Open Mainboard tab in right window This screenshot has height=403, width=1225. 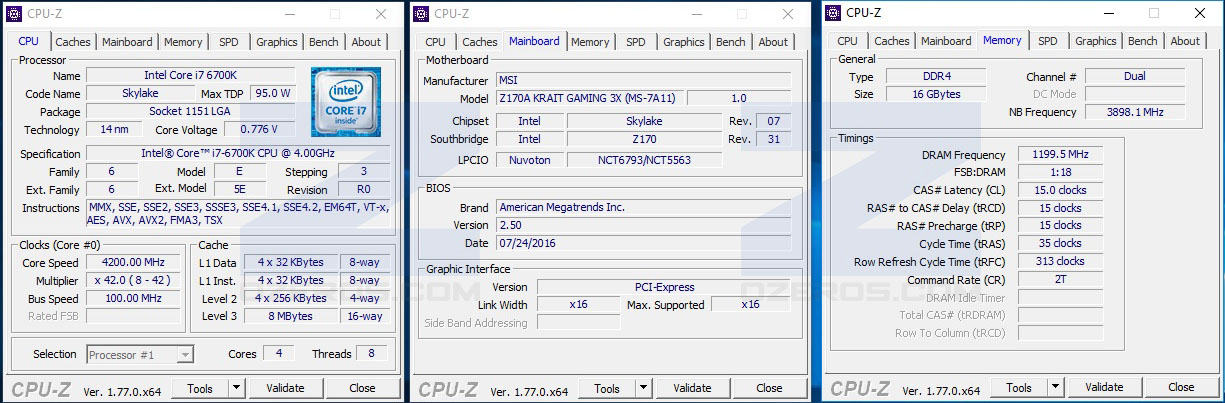tap(946, 41)
